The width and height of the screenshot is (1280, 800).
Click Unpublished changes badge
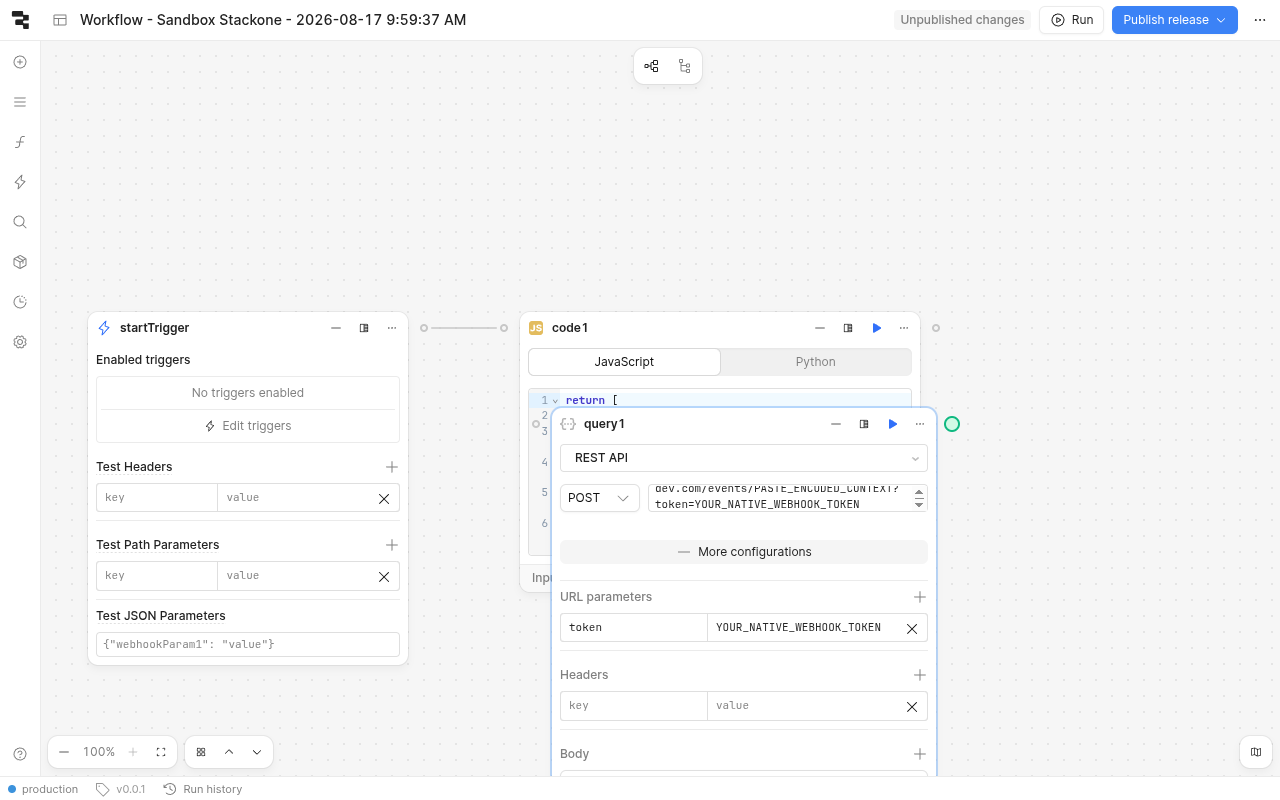click(x=962, y=20)
